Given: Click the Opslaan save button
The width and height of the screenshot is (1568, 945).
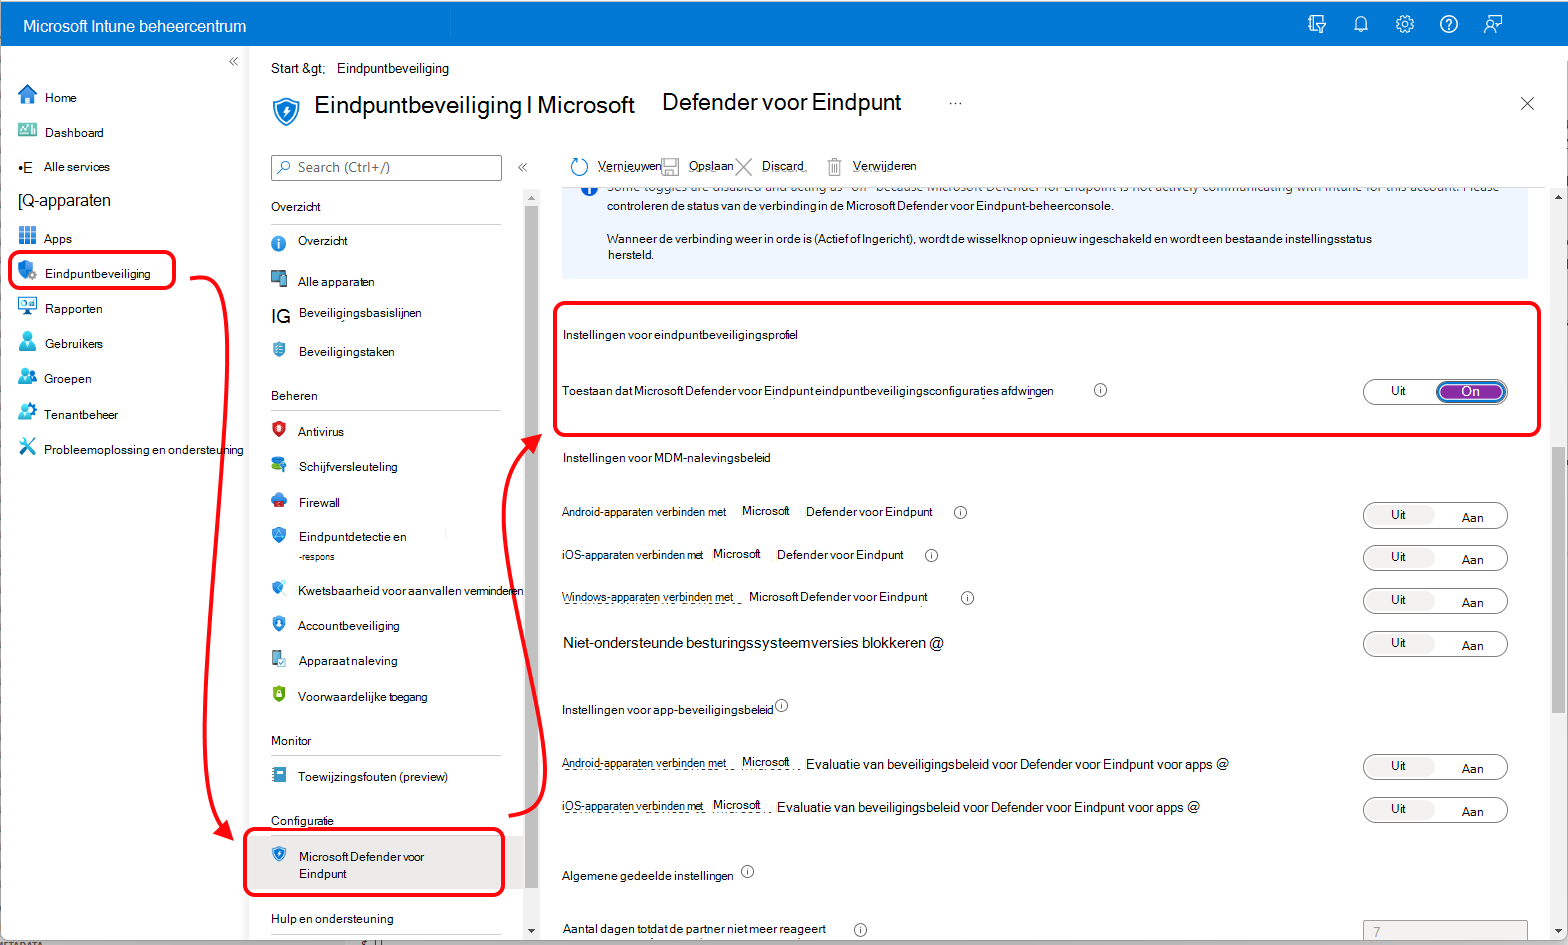Looking at the screenshot, I should 698,166.
